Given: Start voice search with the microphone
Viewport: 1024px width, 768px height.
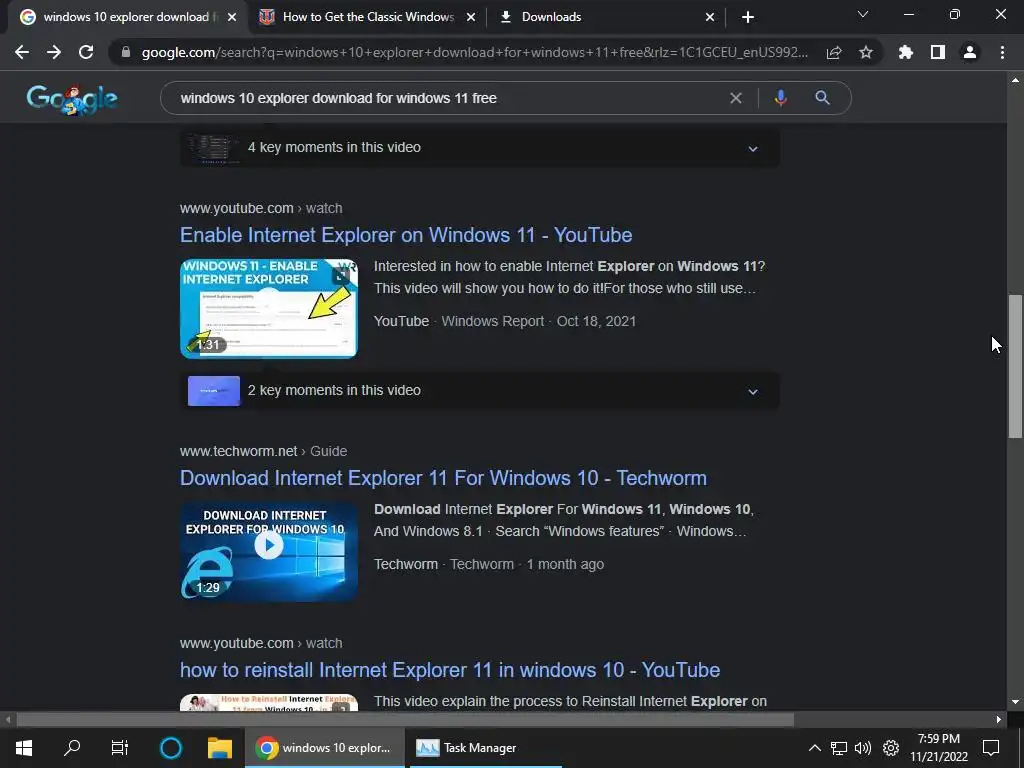Looking at the screenshot, I should pos(780,98).
